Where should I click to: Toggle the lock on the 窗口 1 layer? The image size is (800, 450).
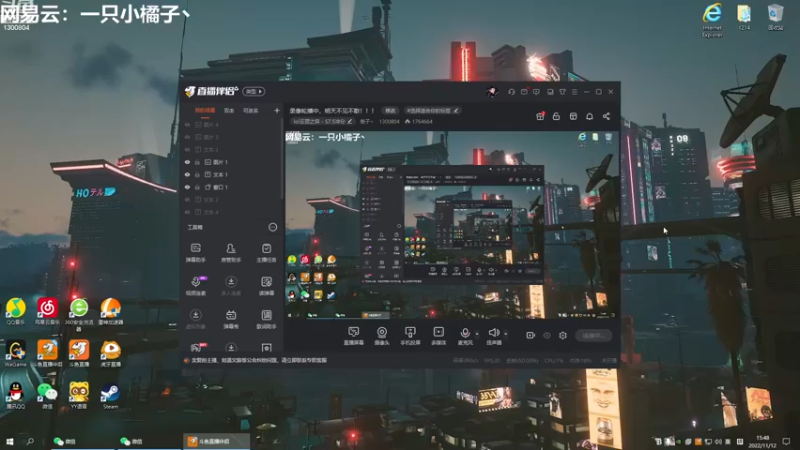pos(197,187)
